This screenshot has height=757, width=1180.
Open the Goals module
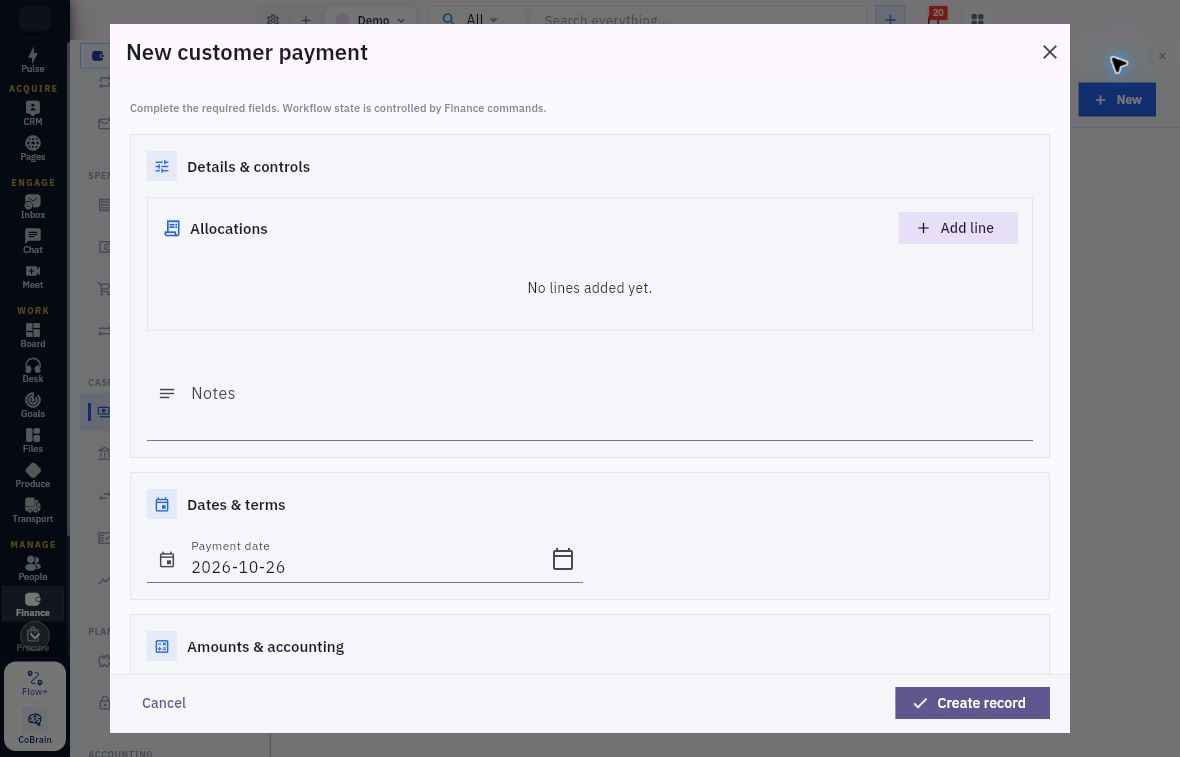pos(32,405)
